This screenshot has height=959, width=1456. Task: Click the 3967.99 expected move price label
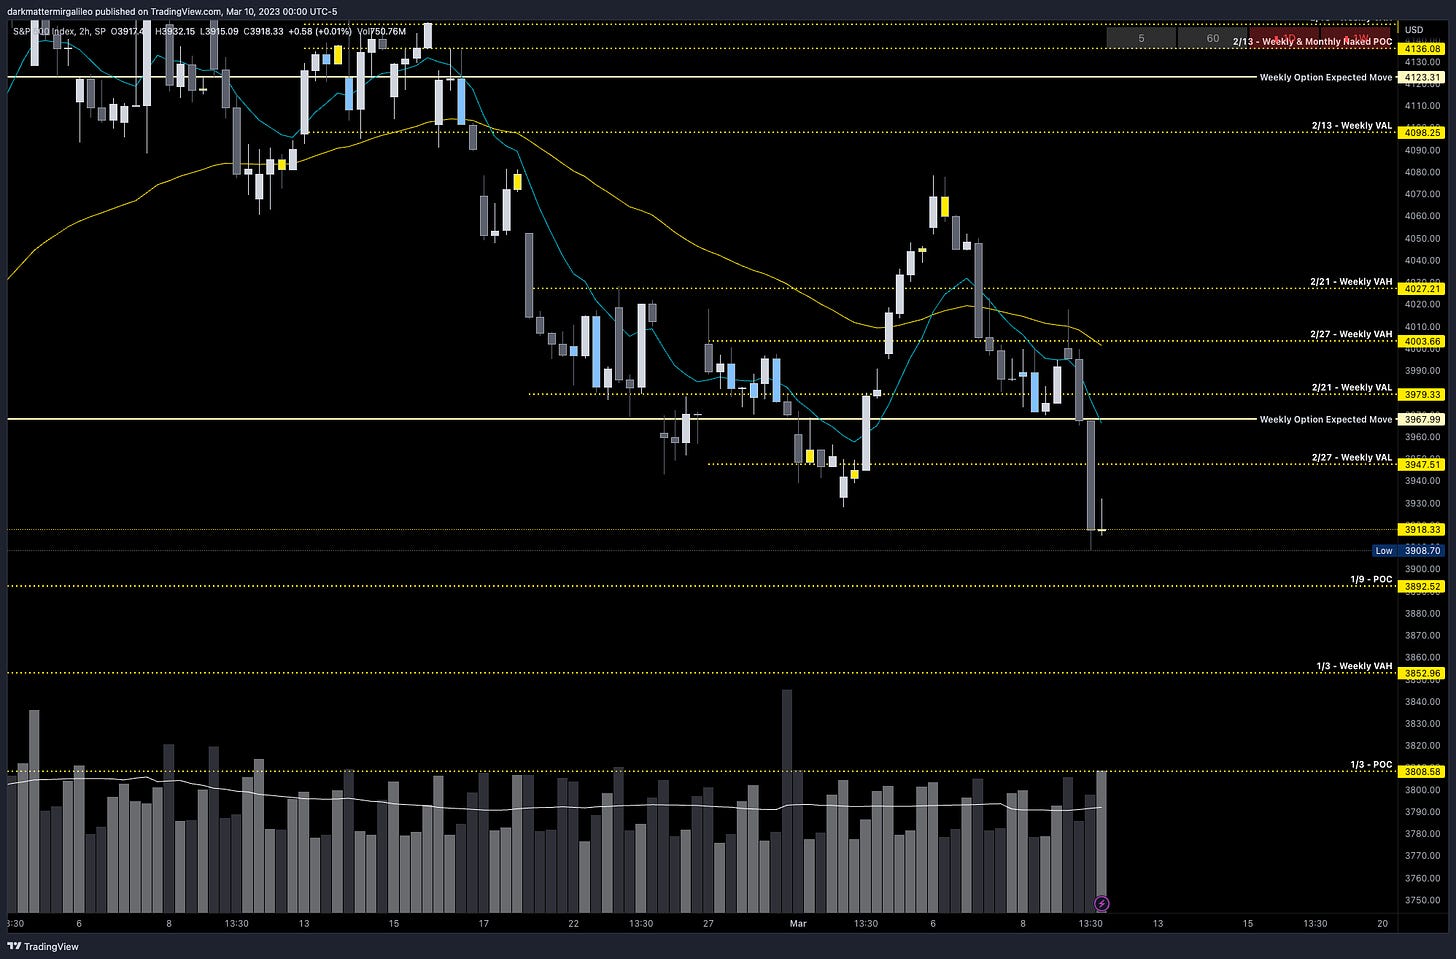point(1423,419)
